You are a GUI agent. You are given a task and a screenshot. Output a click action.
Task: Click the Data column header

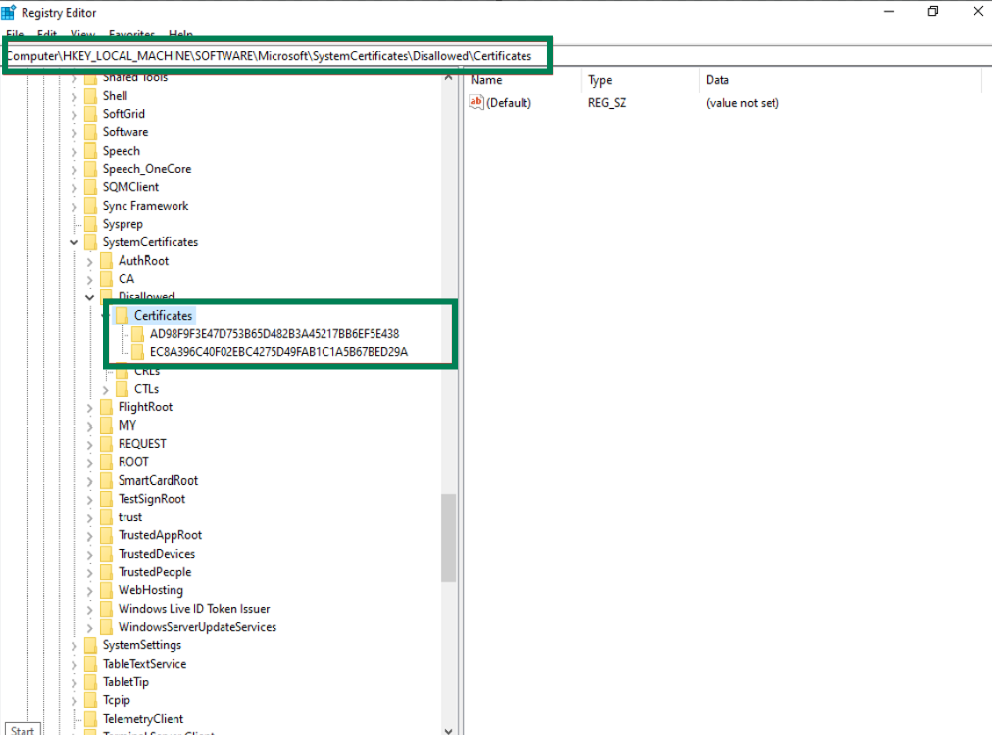[717, 80]
